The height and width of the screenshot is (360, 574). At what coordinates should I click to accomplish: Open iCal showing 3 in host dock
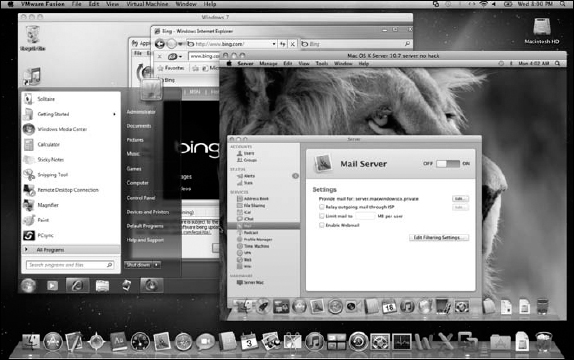click(x=249, y=342)
